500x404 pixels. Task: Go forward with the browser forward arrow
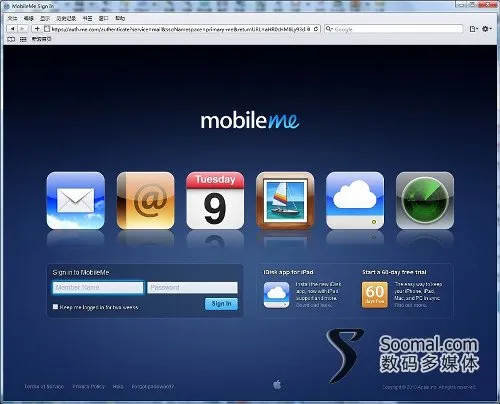click(x=22, y=29)
